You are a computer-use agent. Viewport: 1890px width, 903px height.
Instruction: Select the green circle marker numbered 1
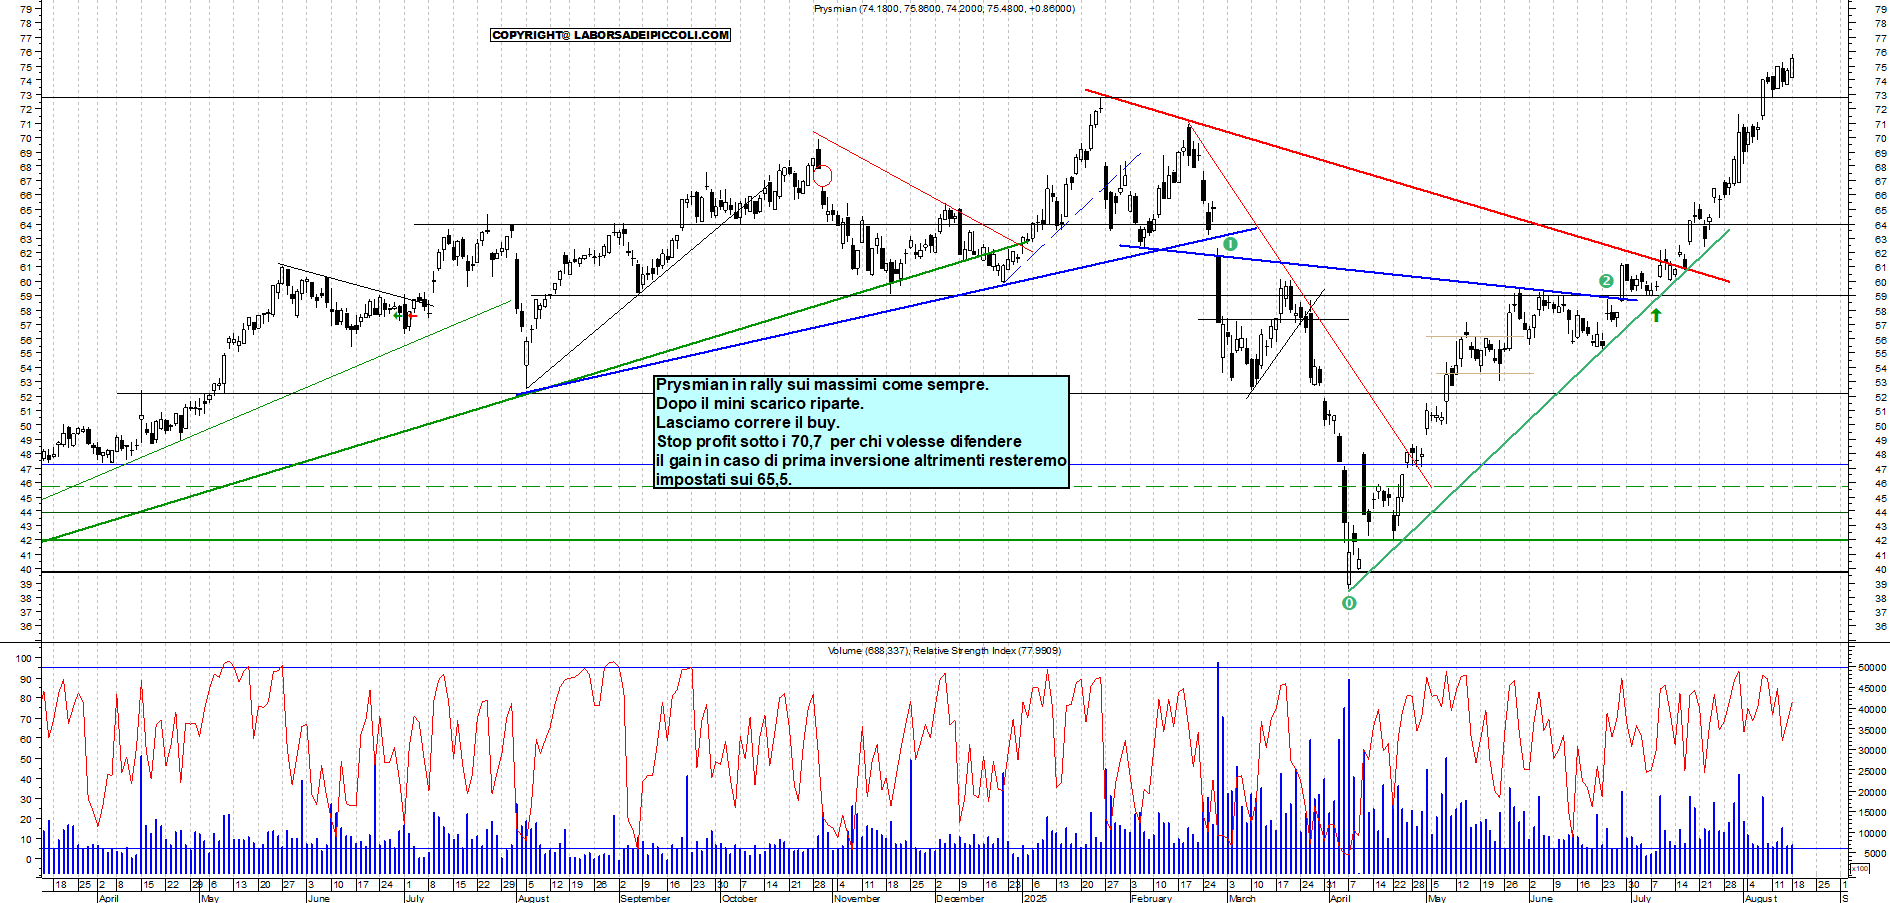pos(1231,244)
